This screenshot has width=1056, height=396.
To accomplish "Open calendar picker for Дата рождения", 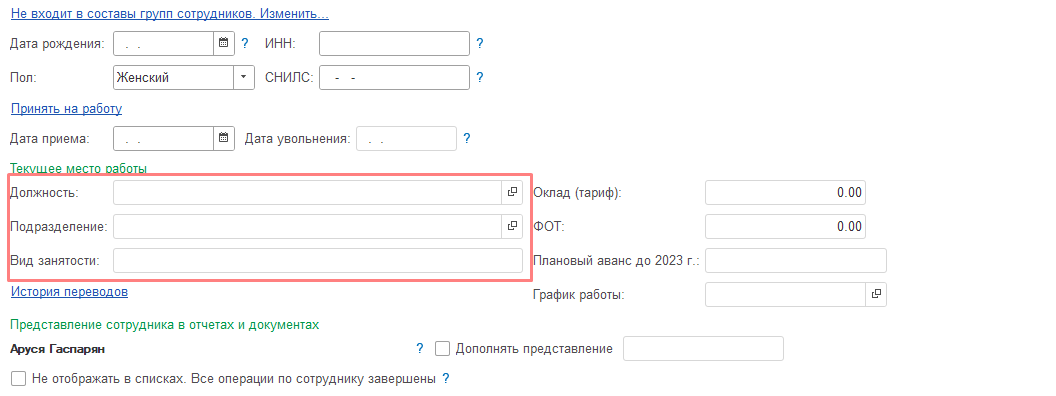I will 224,44.
